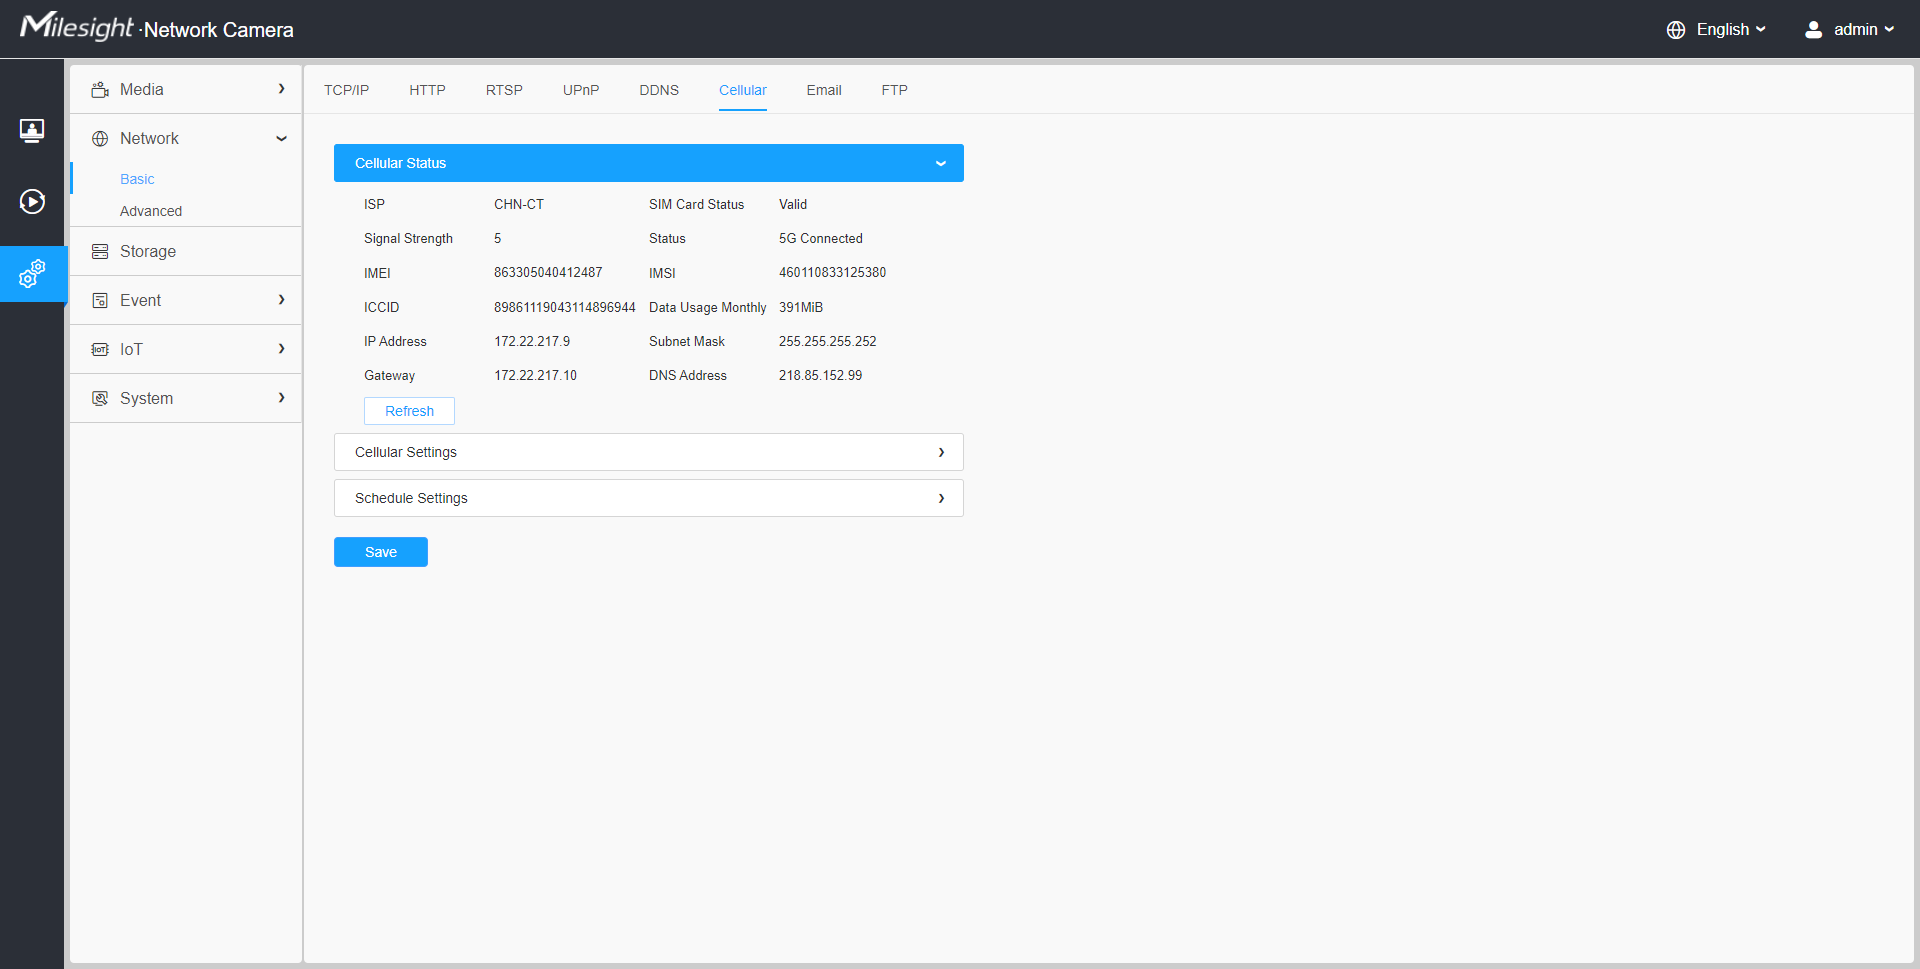The image size is (1920, 969).
Task: Click the System icon in menu
Action: point(100,399)
